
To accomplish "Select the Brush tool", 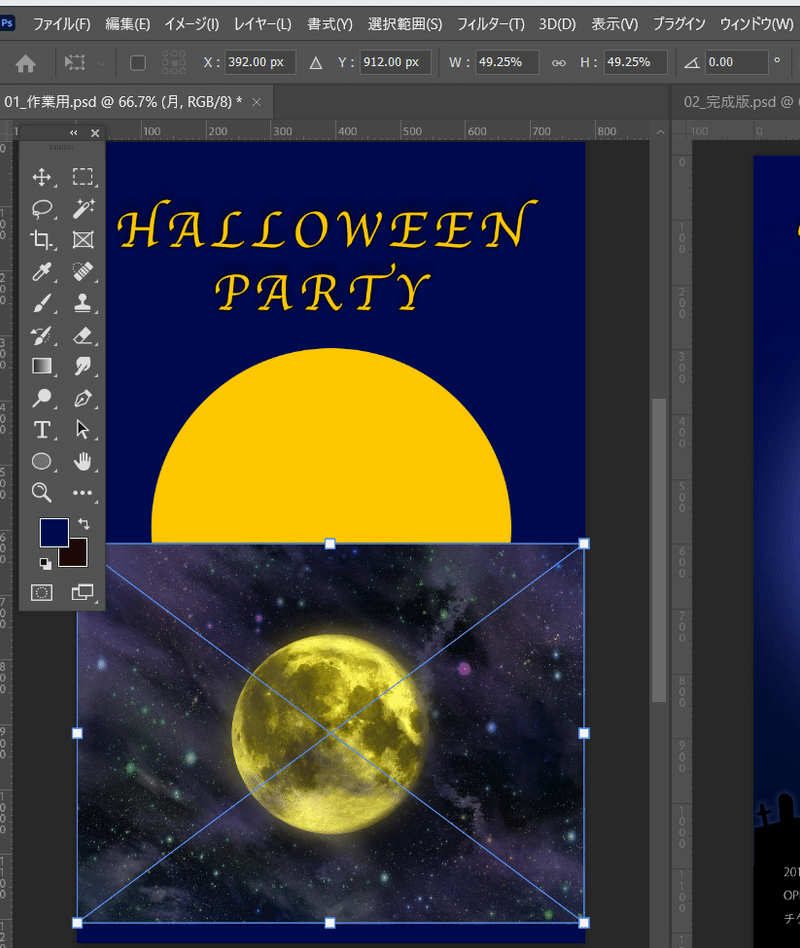I will [41, 303].
